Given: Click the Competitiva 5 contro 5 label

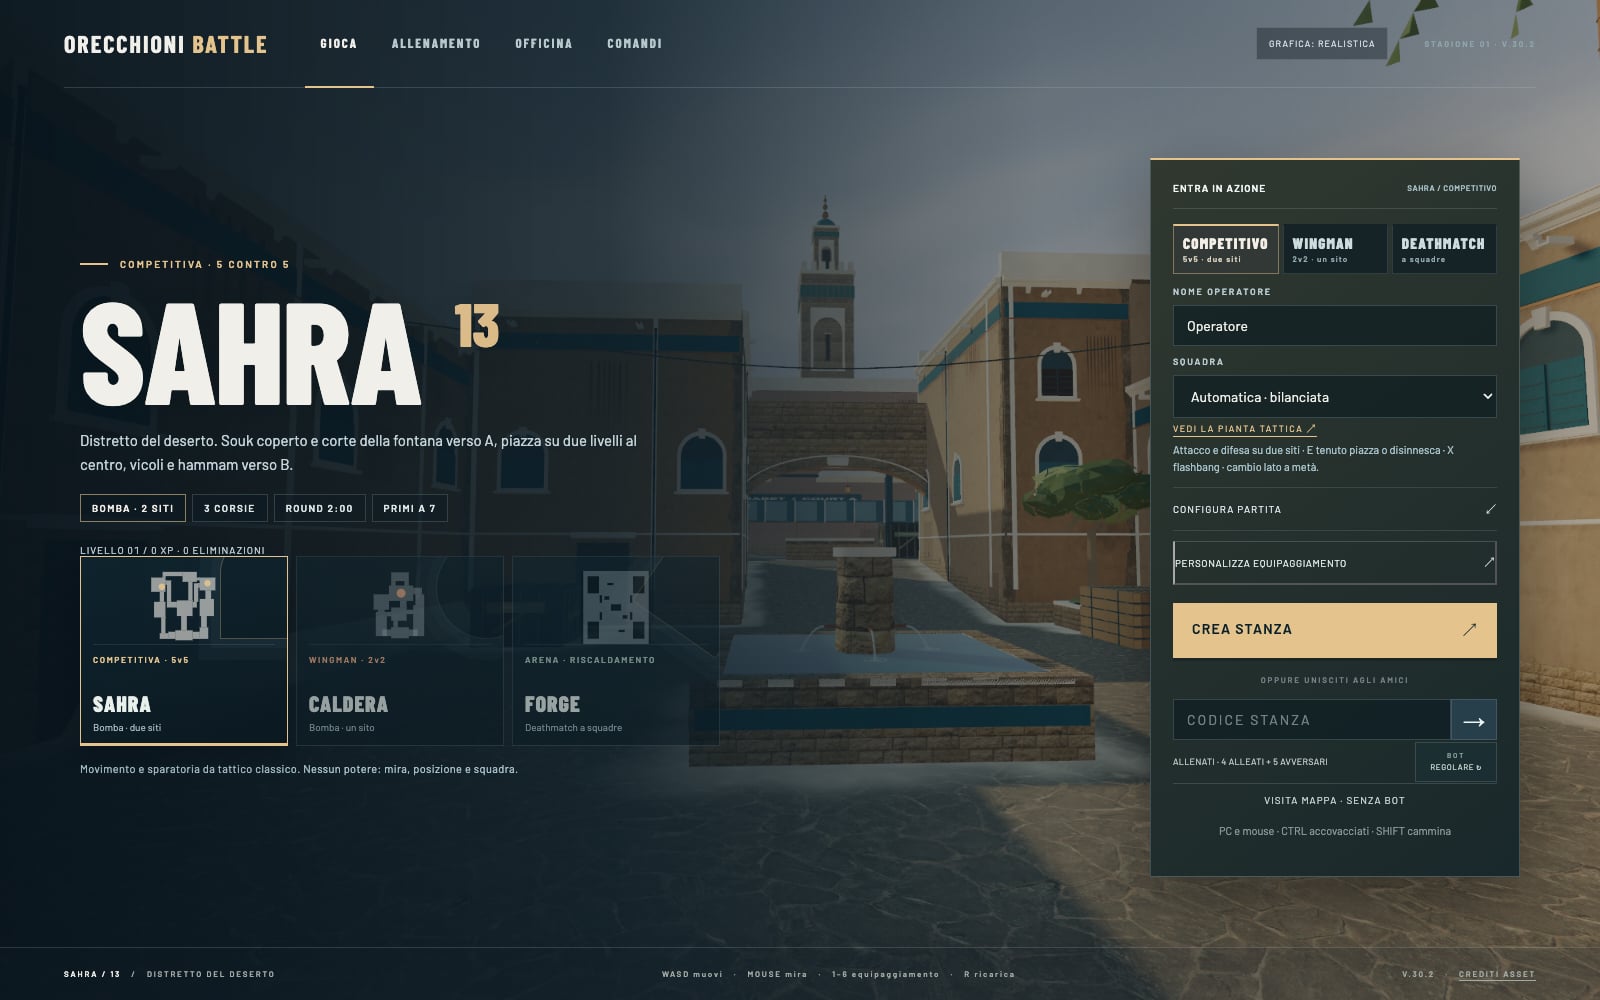Looking at the screenshot, I should [204, 265].
